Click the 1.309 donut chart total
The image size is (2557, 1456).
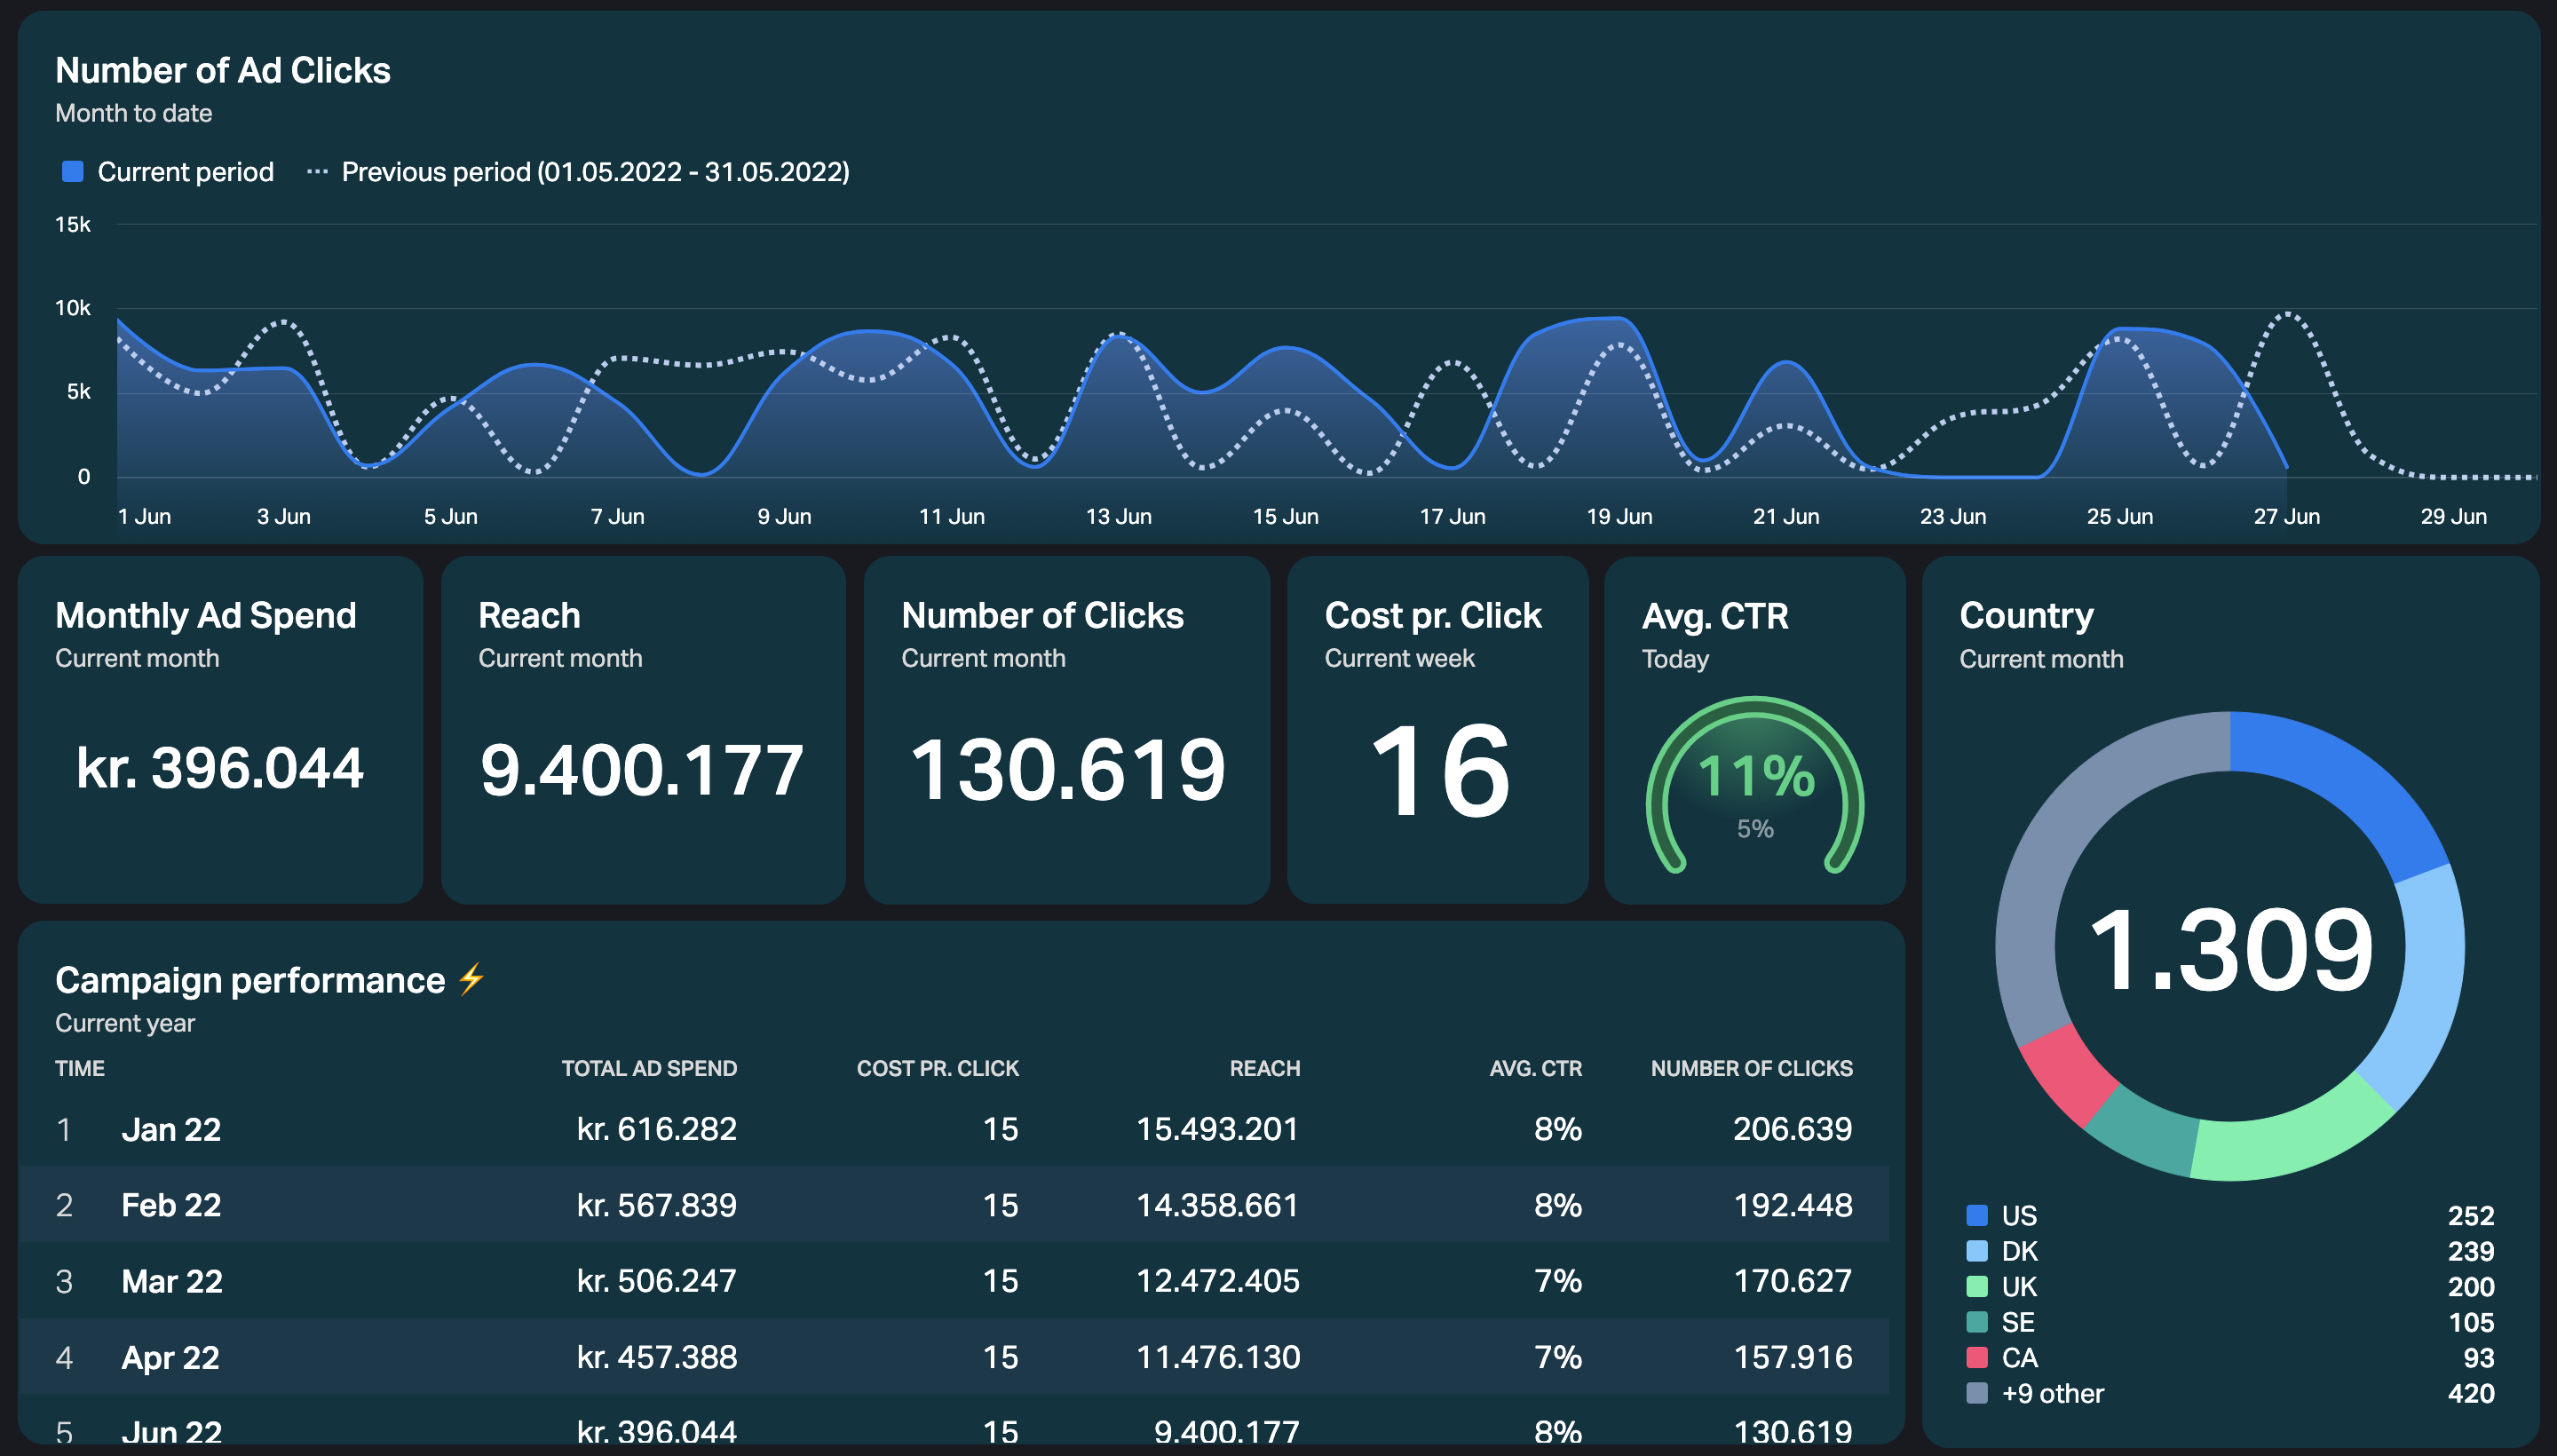click(x=2230, y=949)
